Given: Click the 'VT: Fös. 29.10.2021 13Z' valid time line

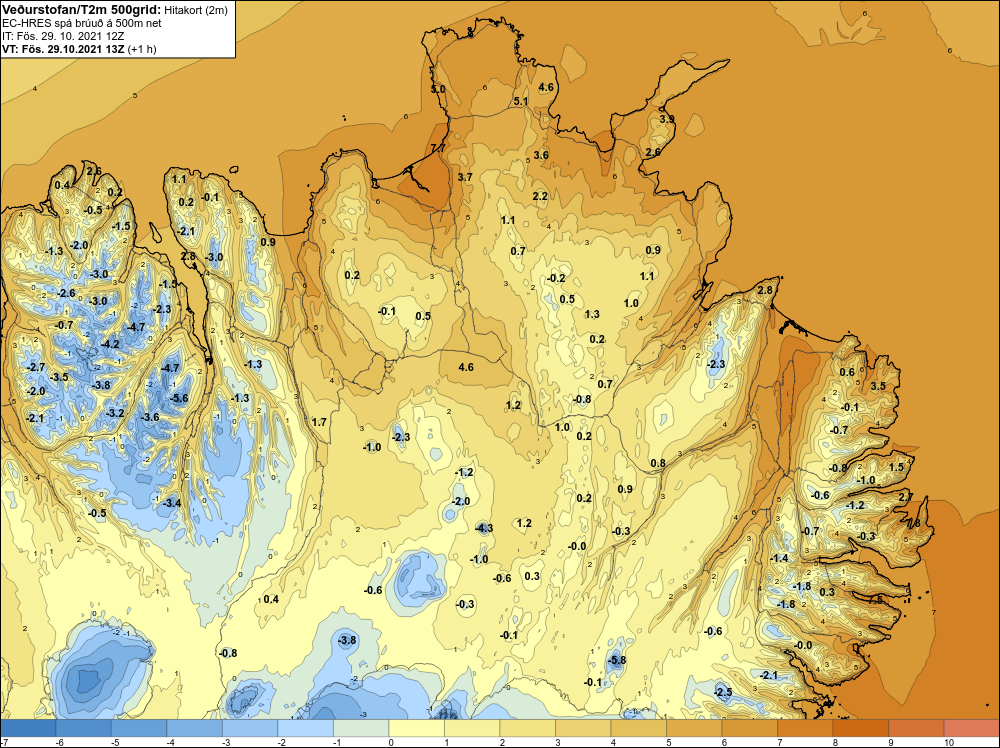Looking at the screenshot, I should [x=63, y=49].
